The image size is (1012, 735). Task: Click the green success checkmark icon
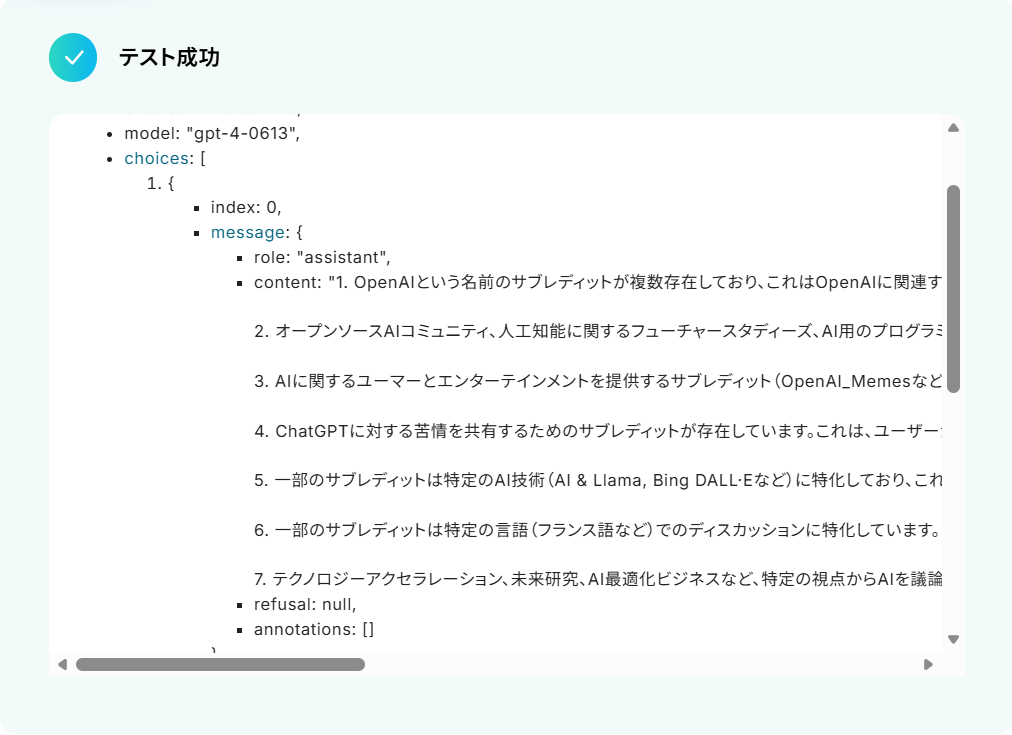(x=73, y=57)
